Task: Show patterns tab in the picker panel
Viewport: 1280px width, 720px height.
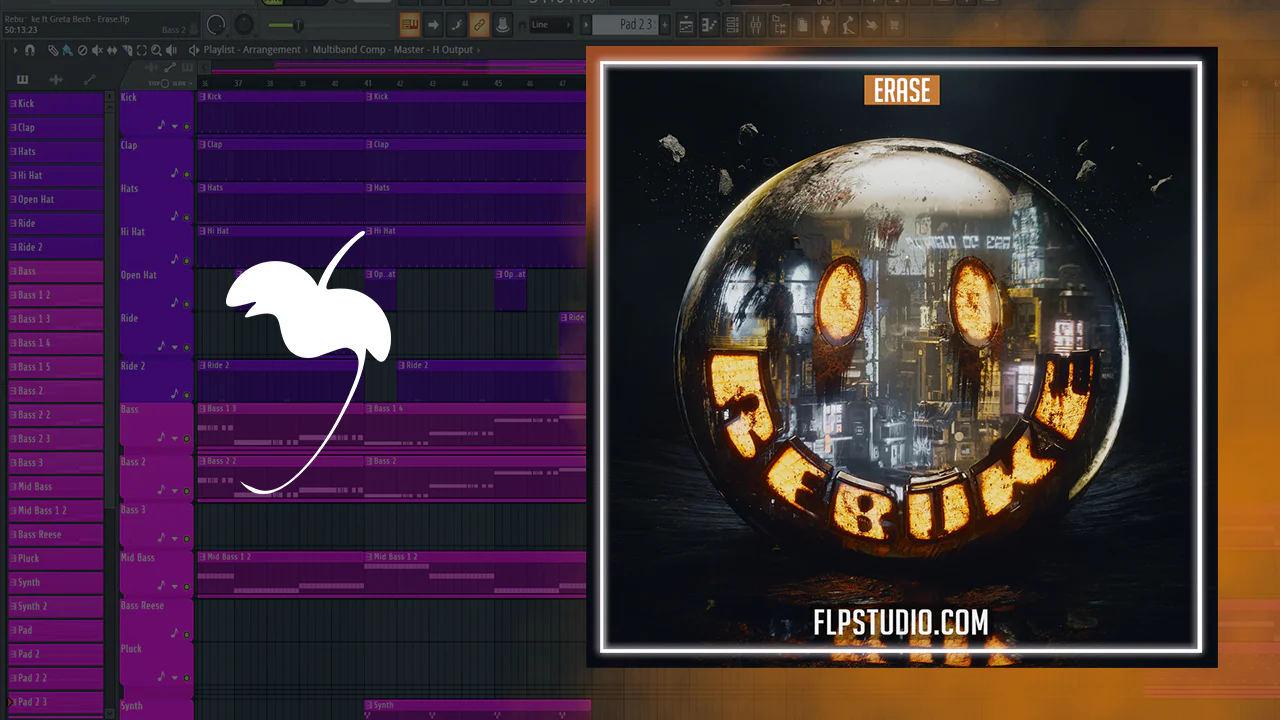Action: (23, 79)
